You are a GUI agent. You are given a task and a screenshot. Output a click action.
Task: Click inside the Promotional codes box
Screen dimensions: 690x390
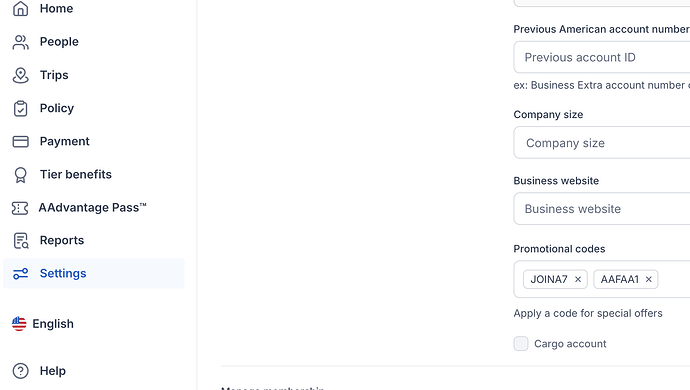coord(673,279)
